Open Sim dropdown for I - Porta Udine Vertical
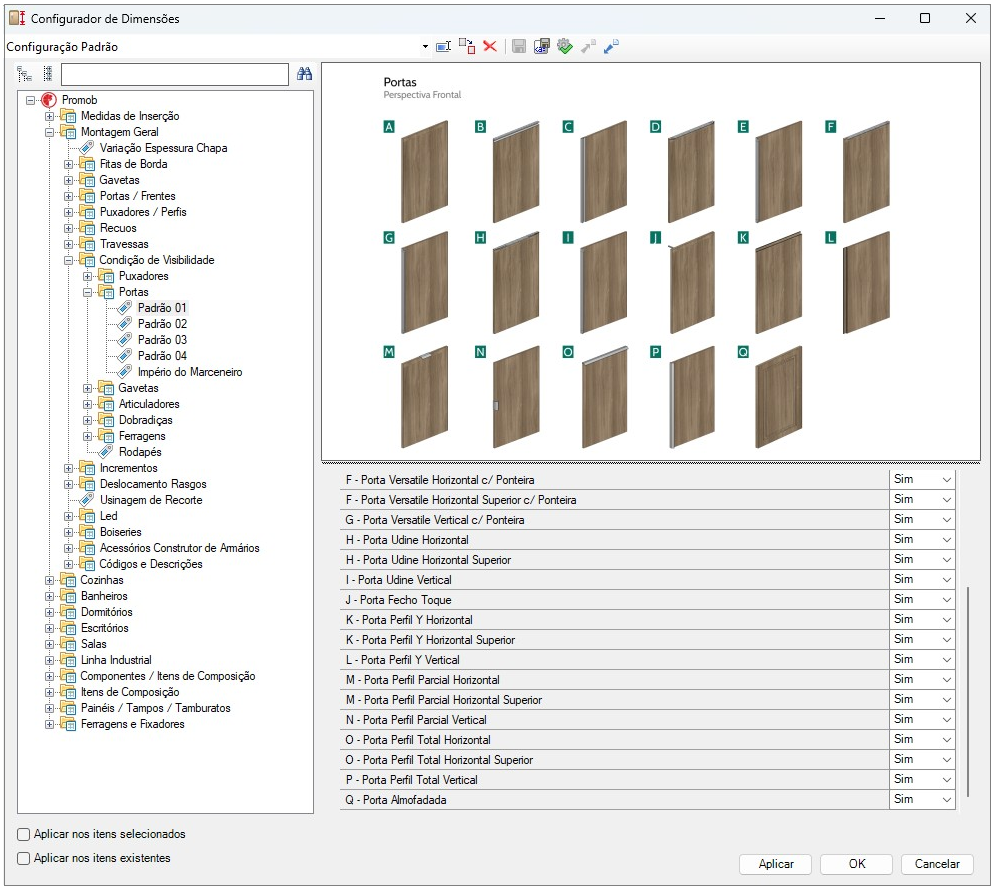Image resolution: width=996 pixels, height=893 pixels. pyautogui.click(x=946, y=580)
